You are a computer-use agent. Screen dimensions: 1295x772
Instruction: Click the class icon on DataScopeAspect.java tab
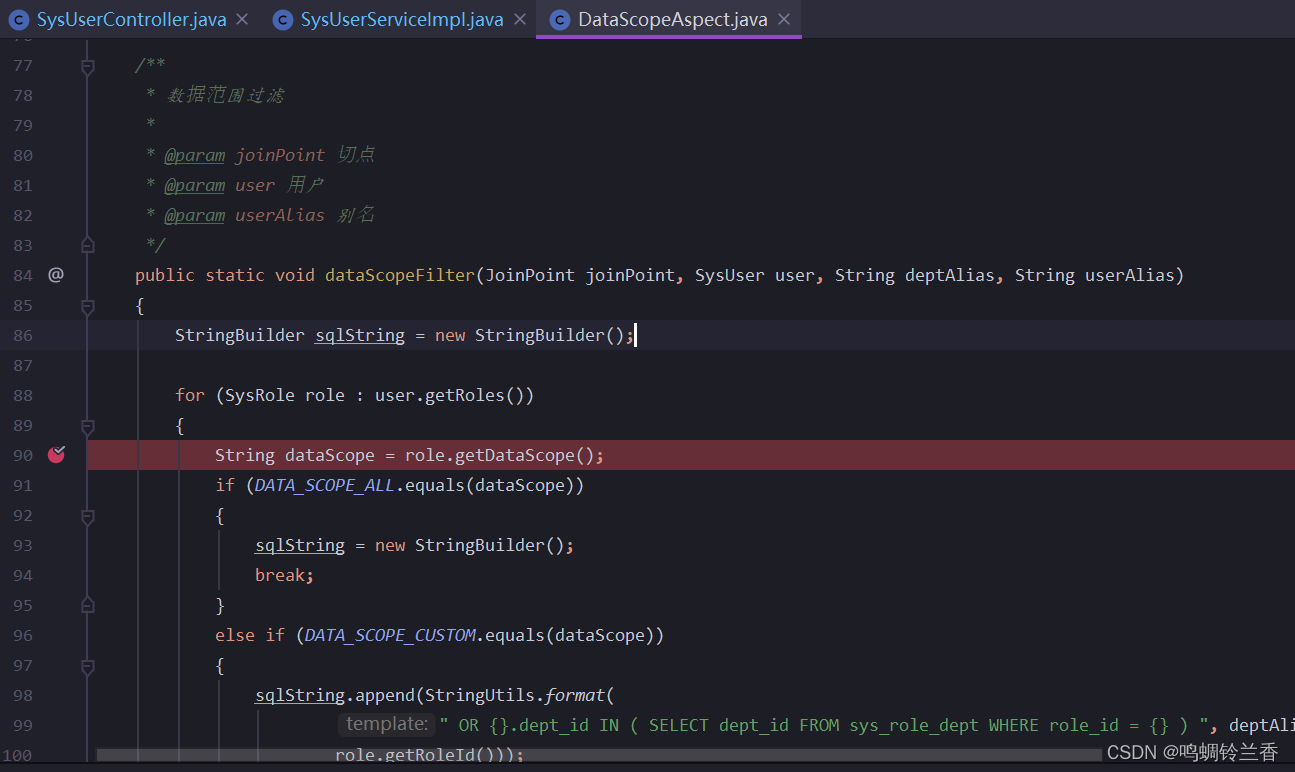pos(560,19)
